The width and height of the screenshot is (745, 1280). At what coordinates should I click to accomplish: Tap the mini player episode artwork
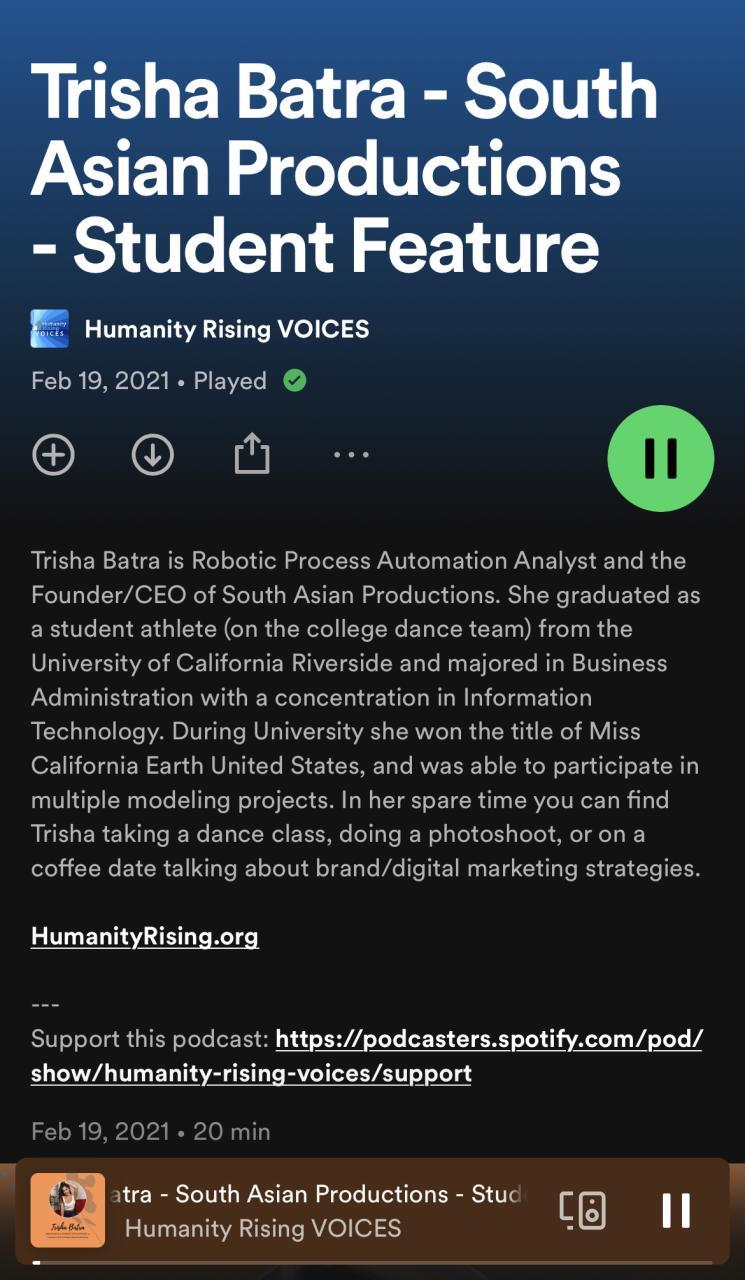[68, 1211]
